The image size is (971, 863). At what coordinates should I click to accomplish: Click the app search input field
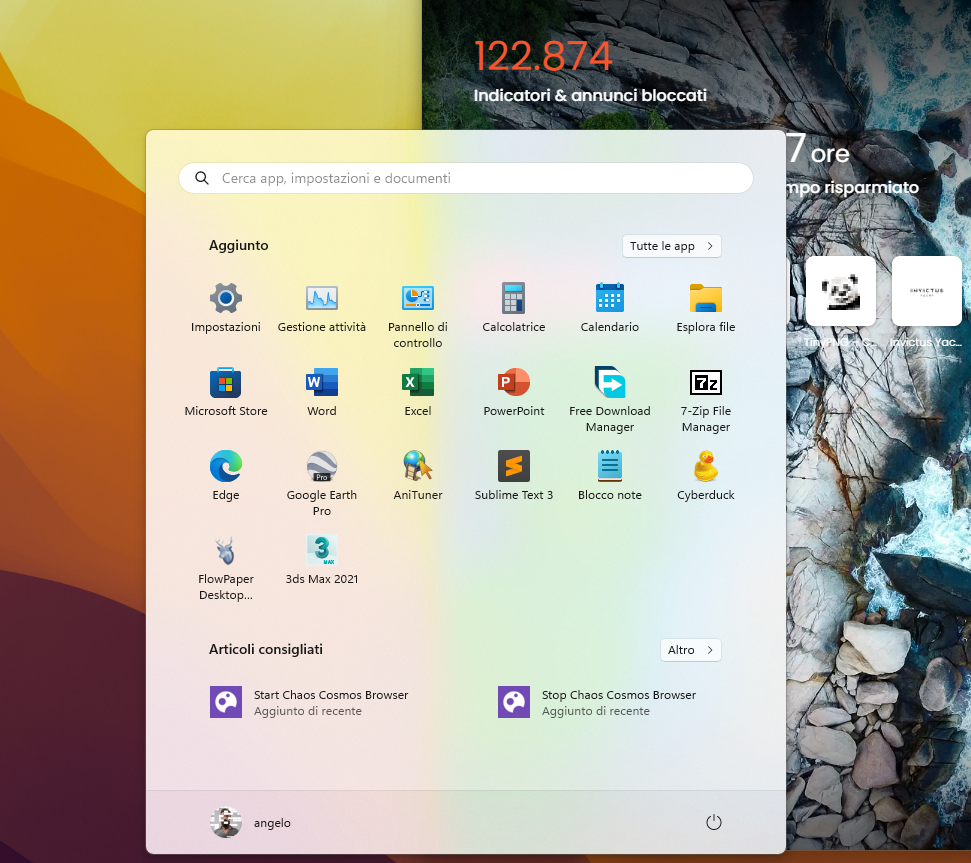click(465, 177)
